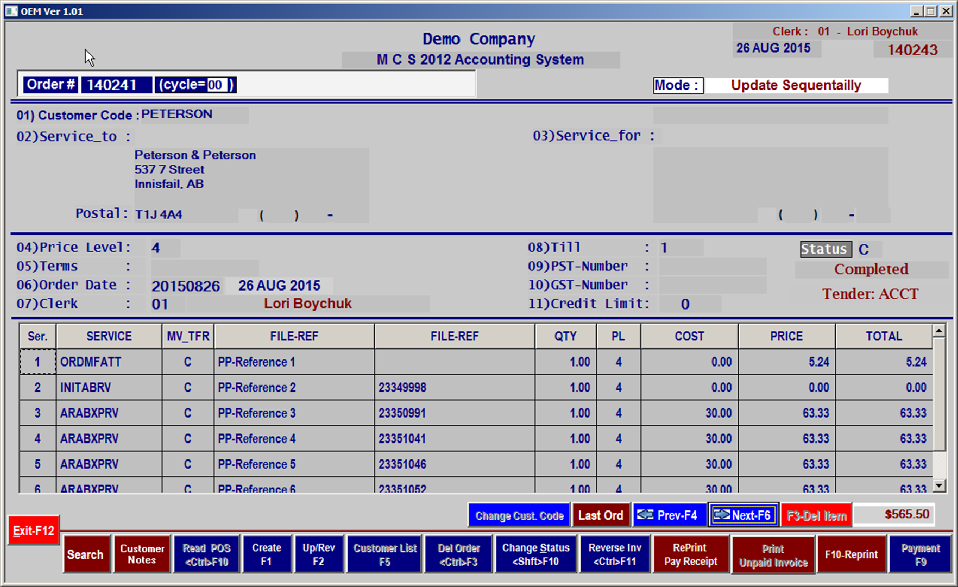Click Print Unpaid Invoice
The width and height of the screenshot is (958, 587).
(773, 555)
